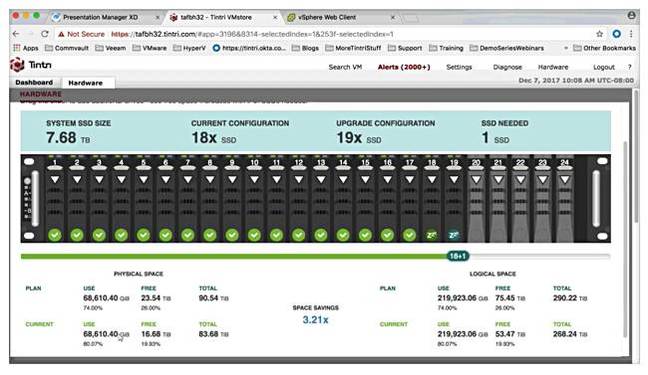Open the Other Bookmarks folder

[x=604, y=48]
